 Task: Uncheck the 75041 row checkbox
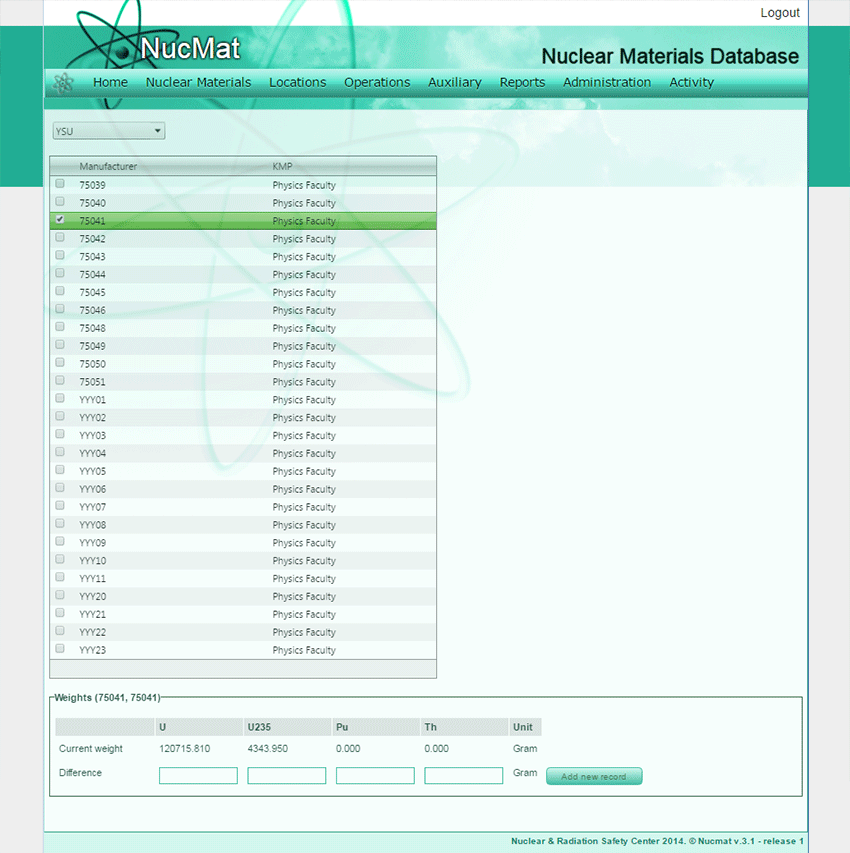(x=60, y=219)
